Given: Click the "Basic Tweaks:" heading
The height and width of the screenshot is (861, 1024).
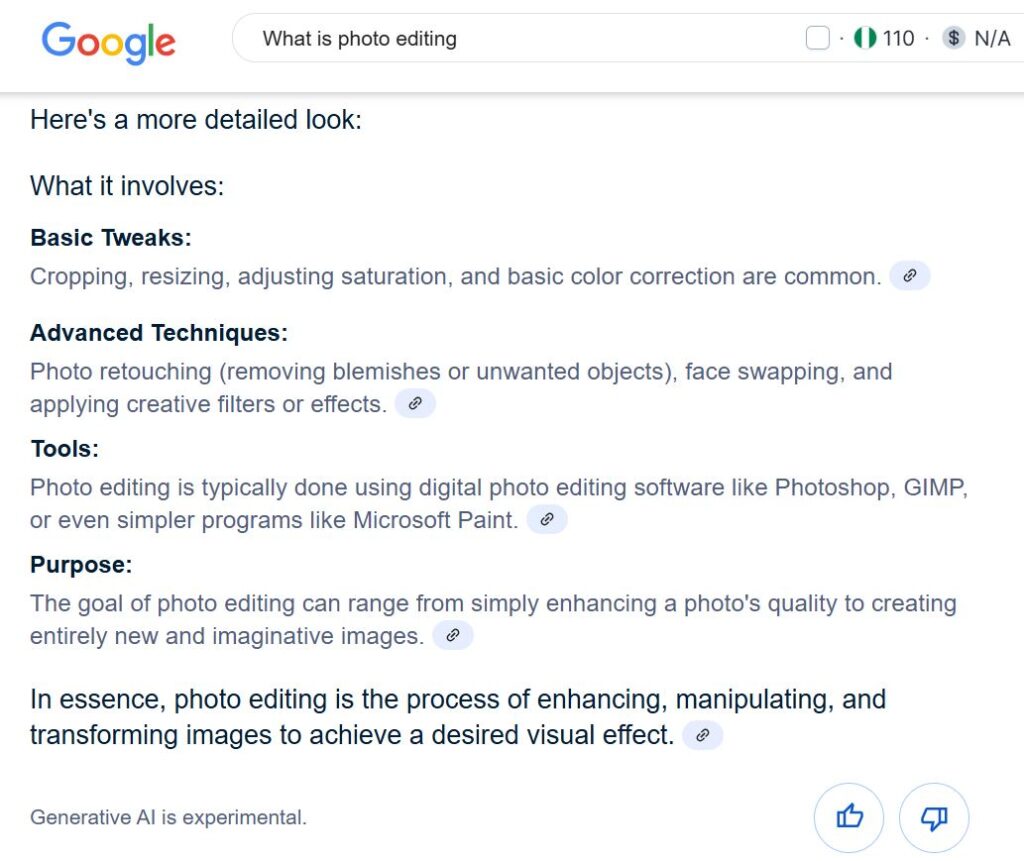Looking at the screenshot, I should [x=110, y=238].
